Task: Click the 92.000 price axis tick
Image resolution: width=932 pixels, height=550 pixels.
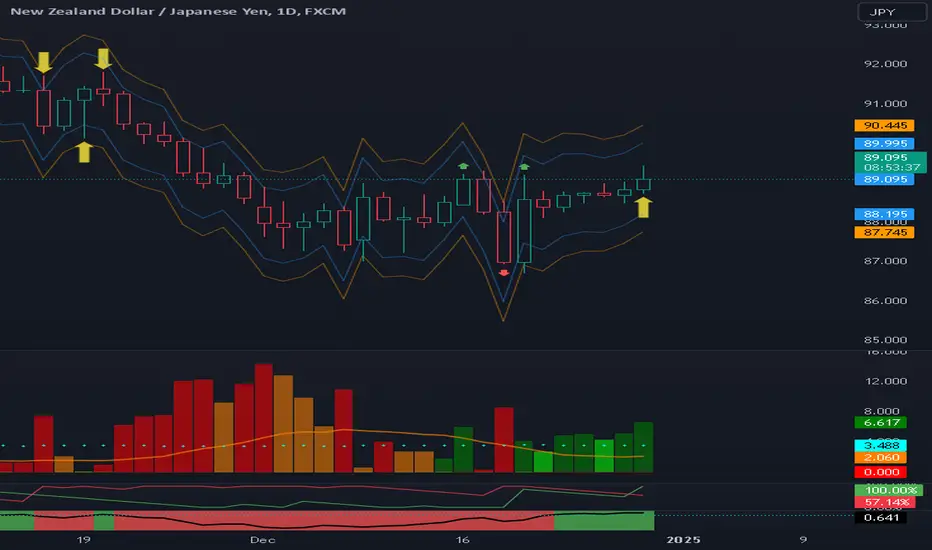Action: pos(885,64)
